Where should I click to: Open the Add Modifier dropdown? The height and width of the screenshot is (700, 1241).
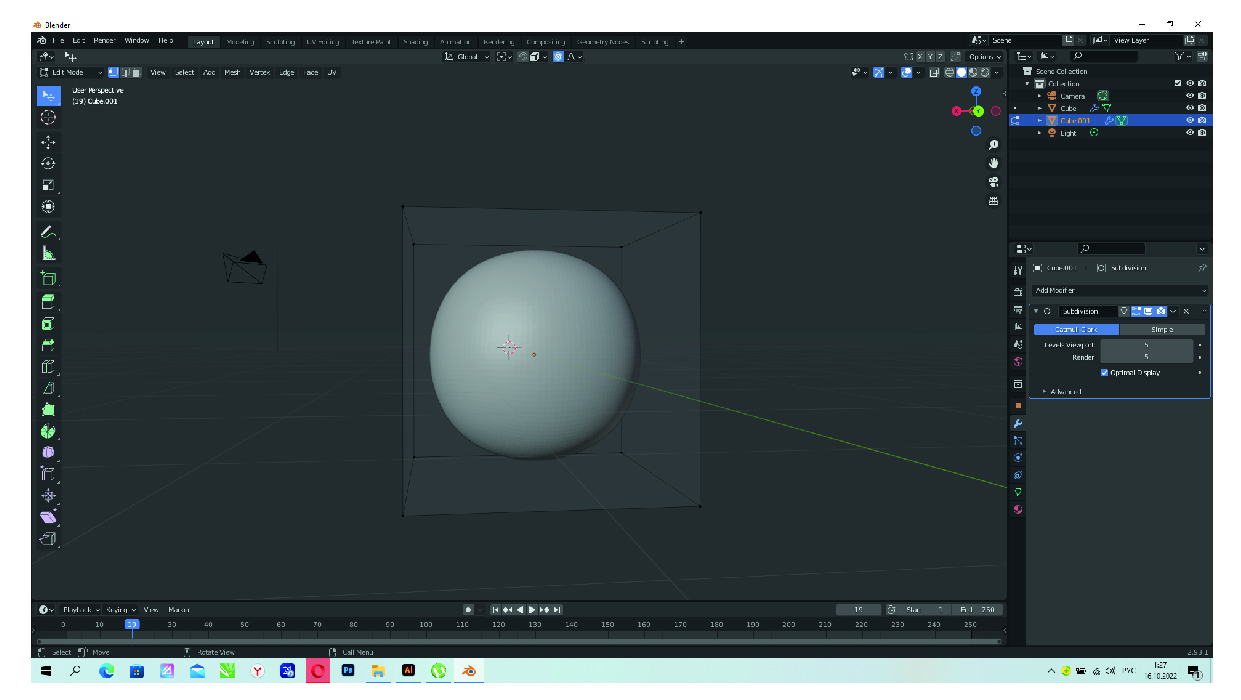point(1119,290)
